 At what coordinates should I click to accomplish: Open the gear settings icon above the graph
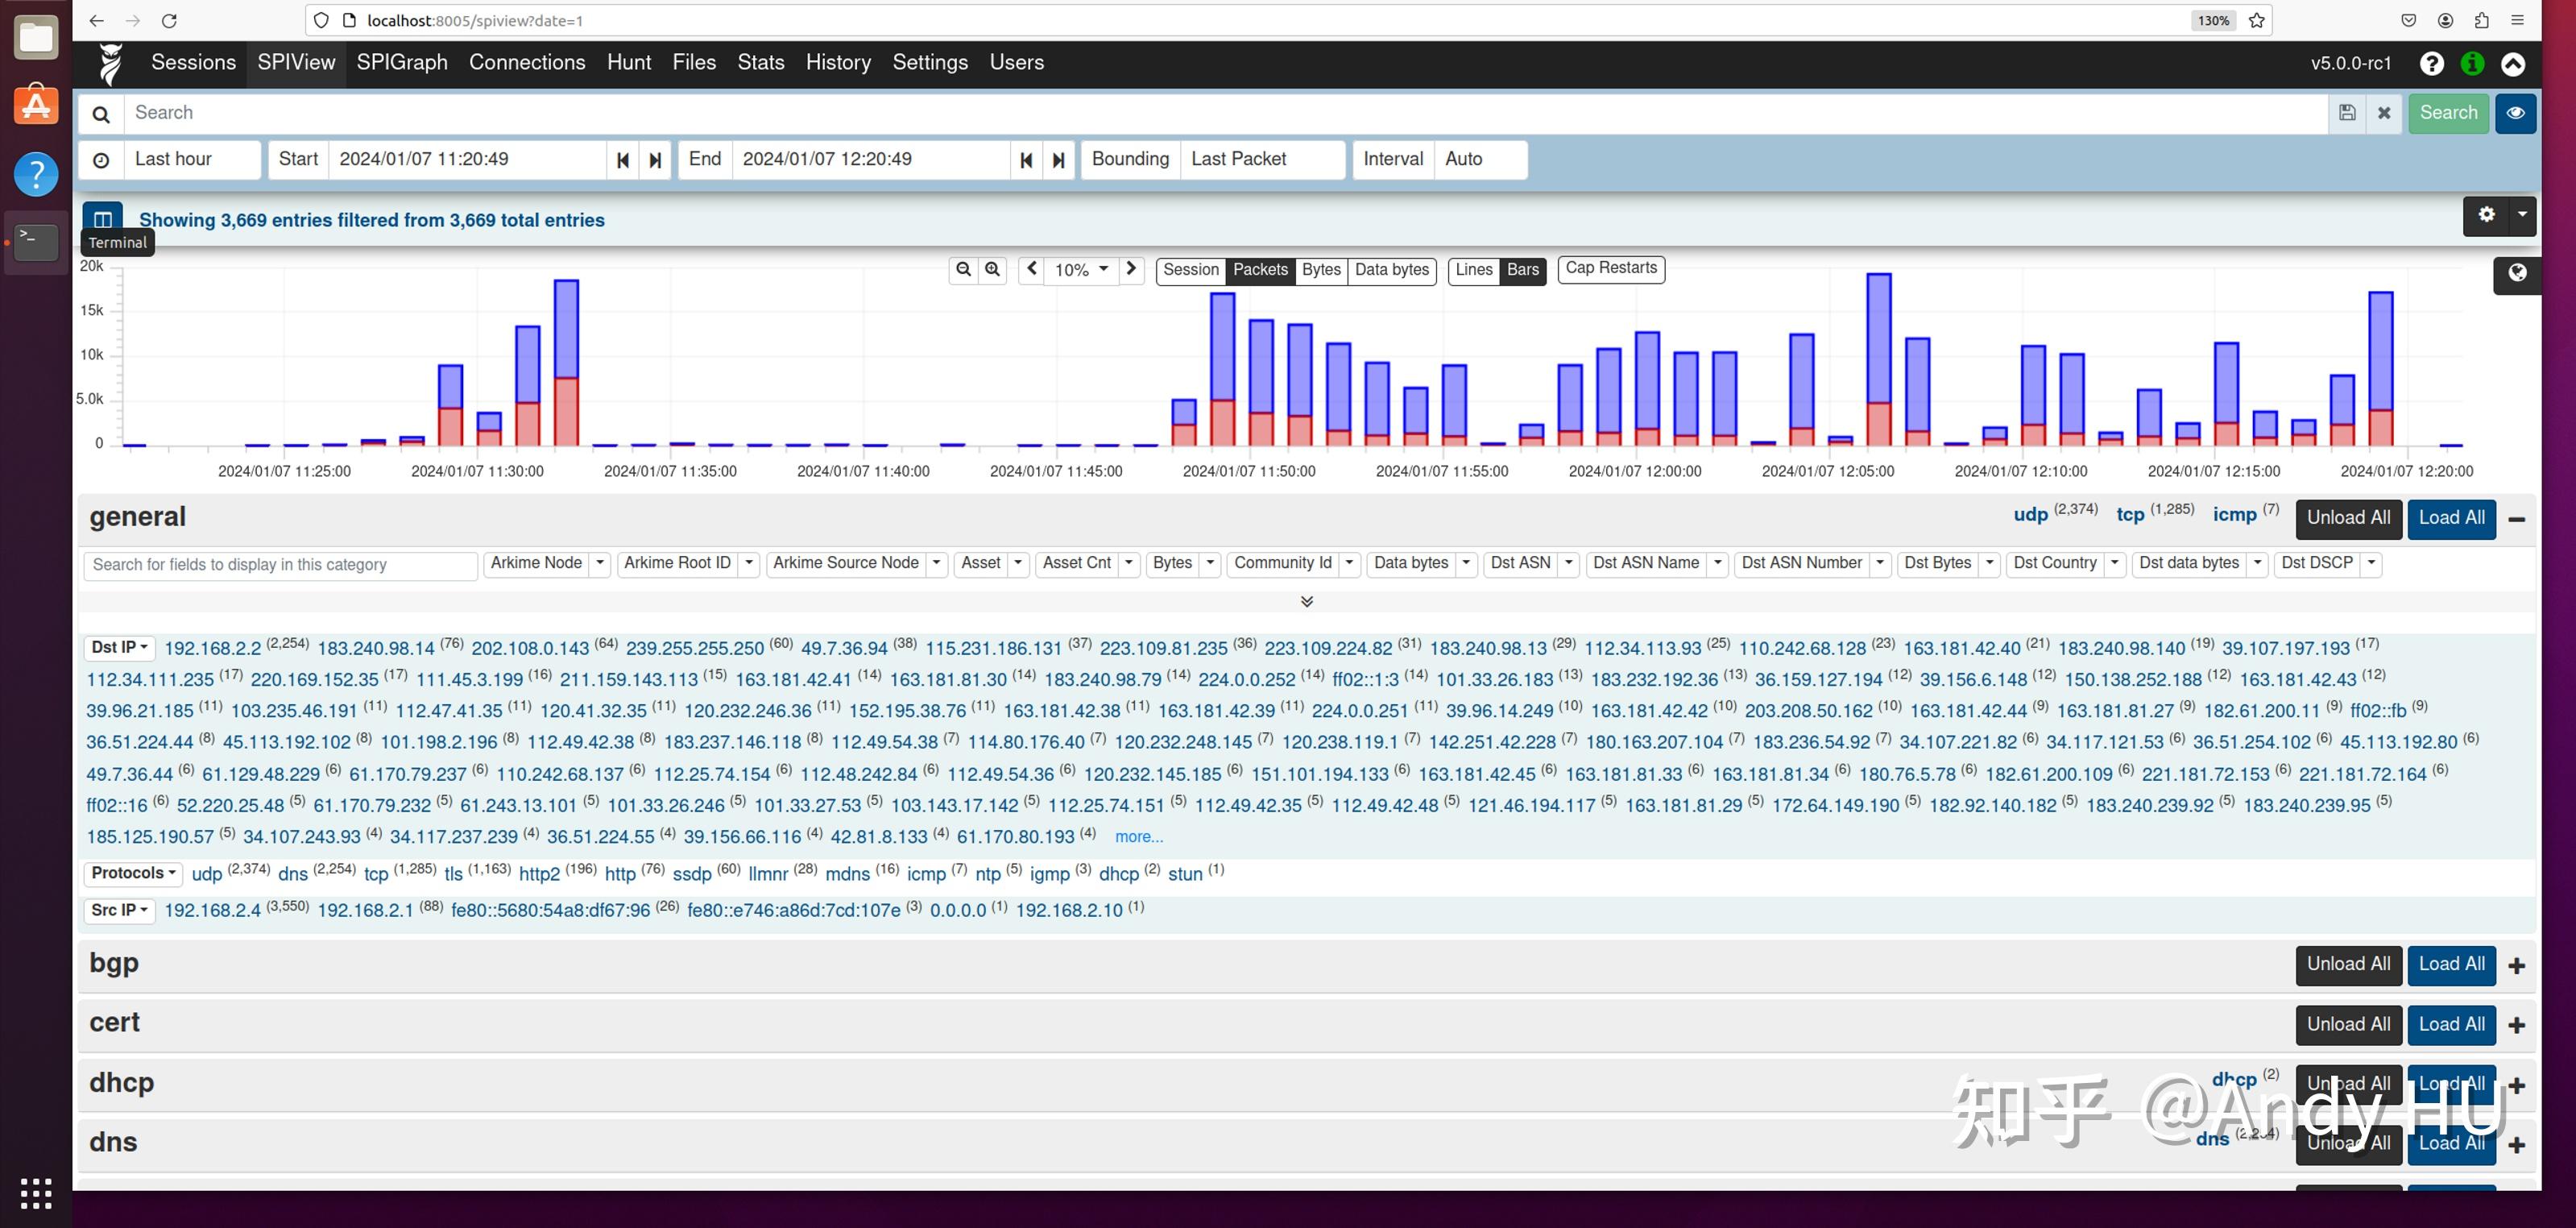tap(2486, 215)
